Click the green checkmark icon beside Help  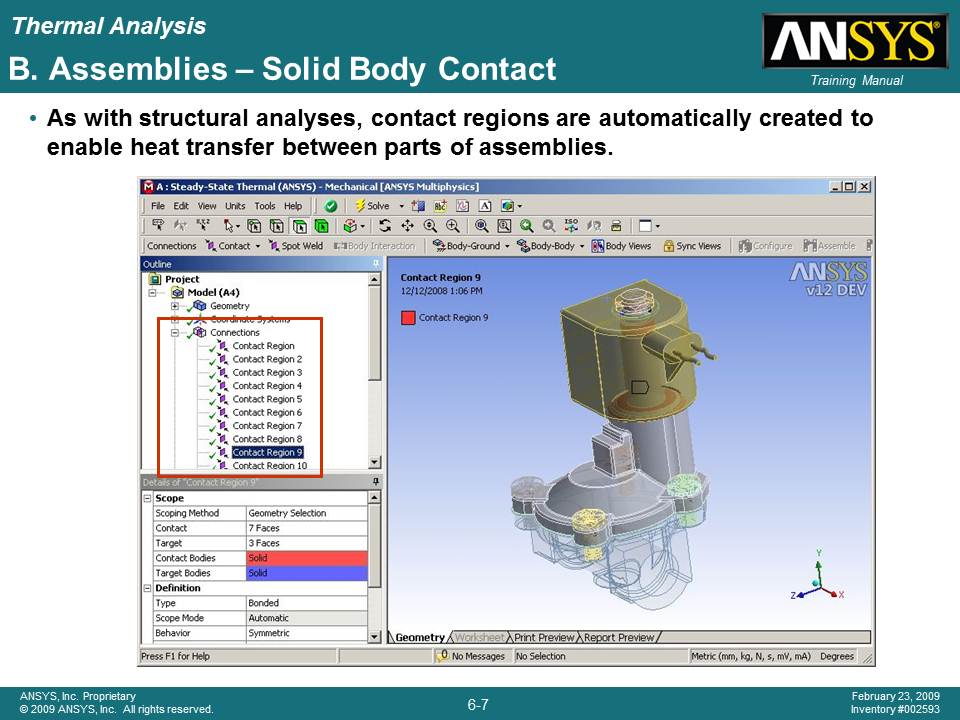(x=331, y=206)
